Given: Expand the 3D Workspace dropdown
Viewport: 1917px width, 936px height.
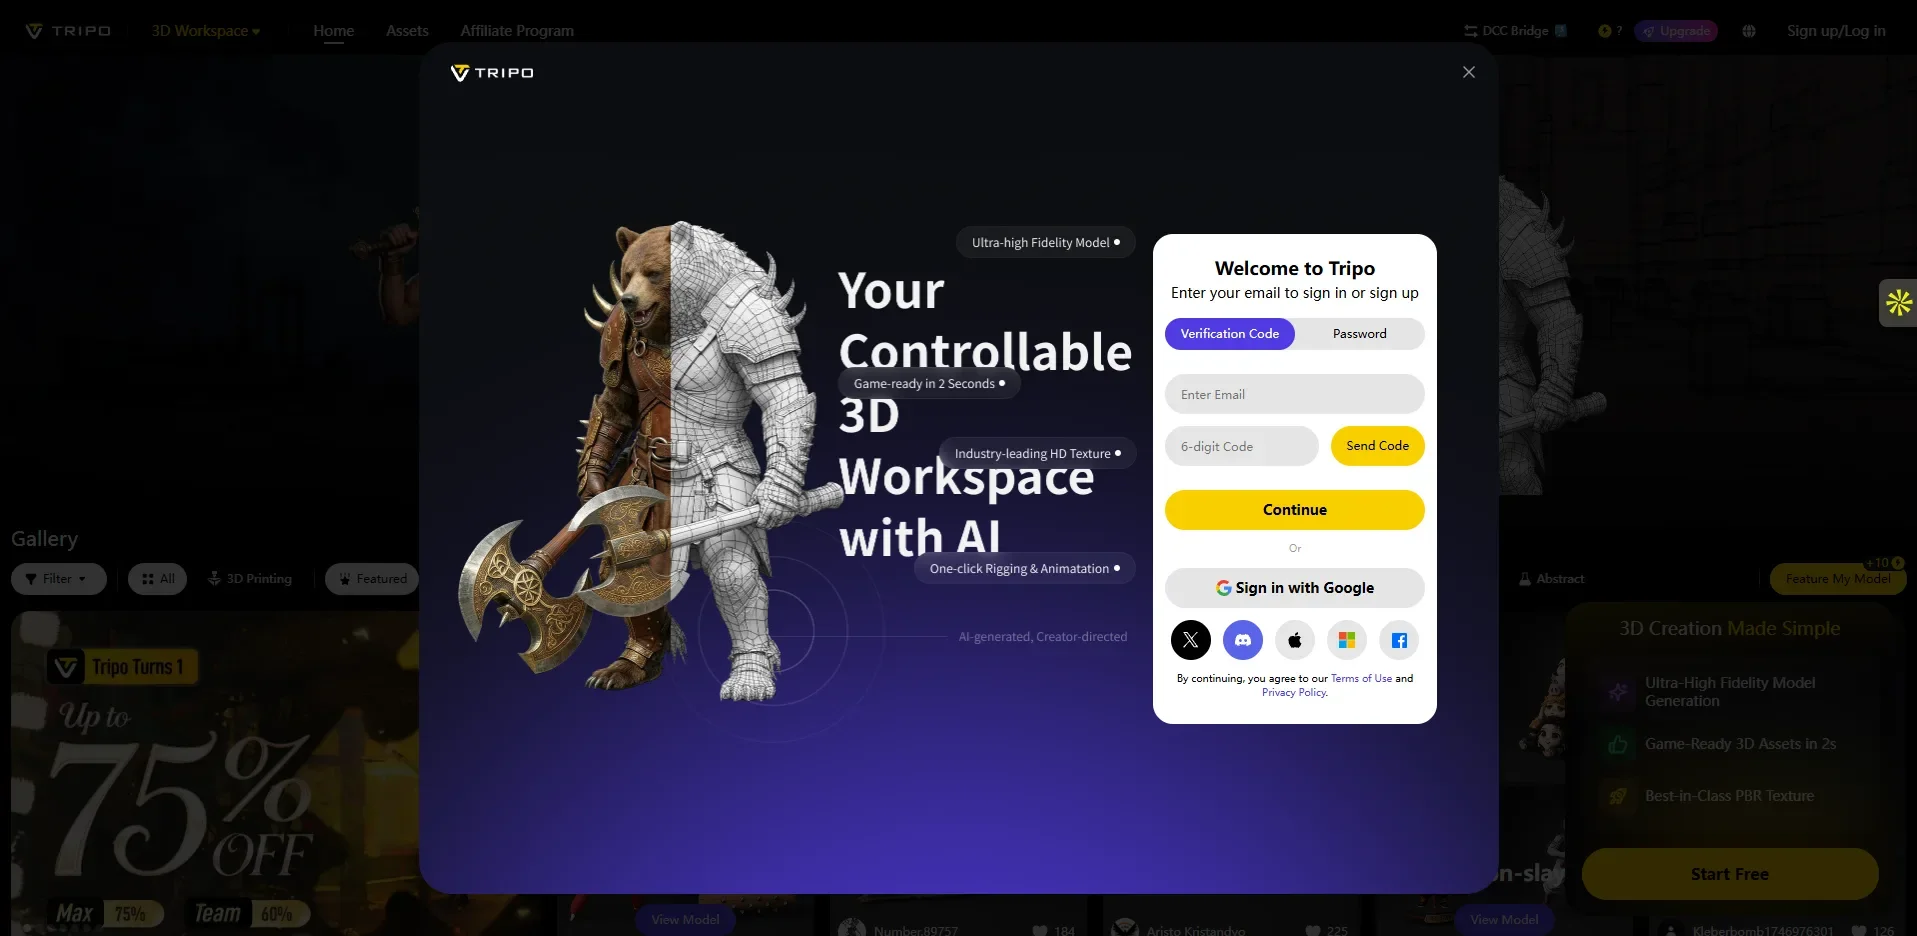Looking at the screenshot, I should [205, 31].
